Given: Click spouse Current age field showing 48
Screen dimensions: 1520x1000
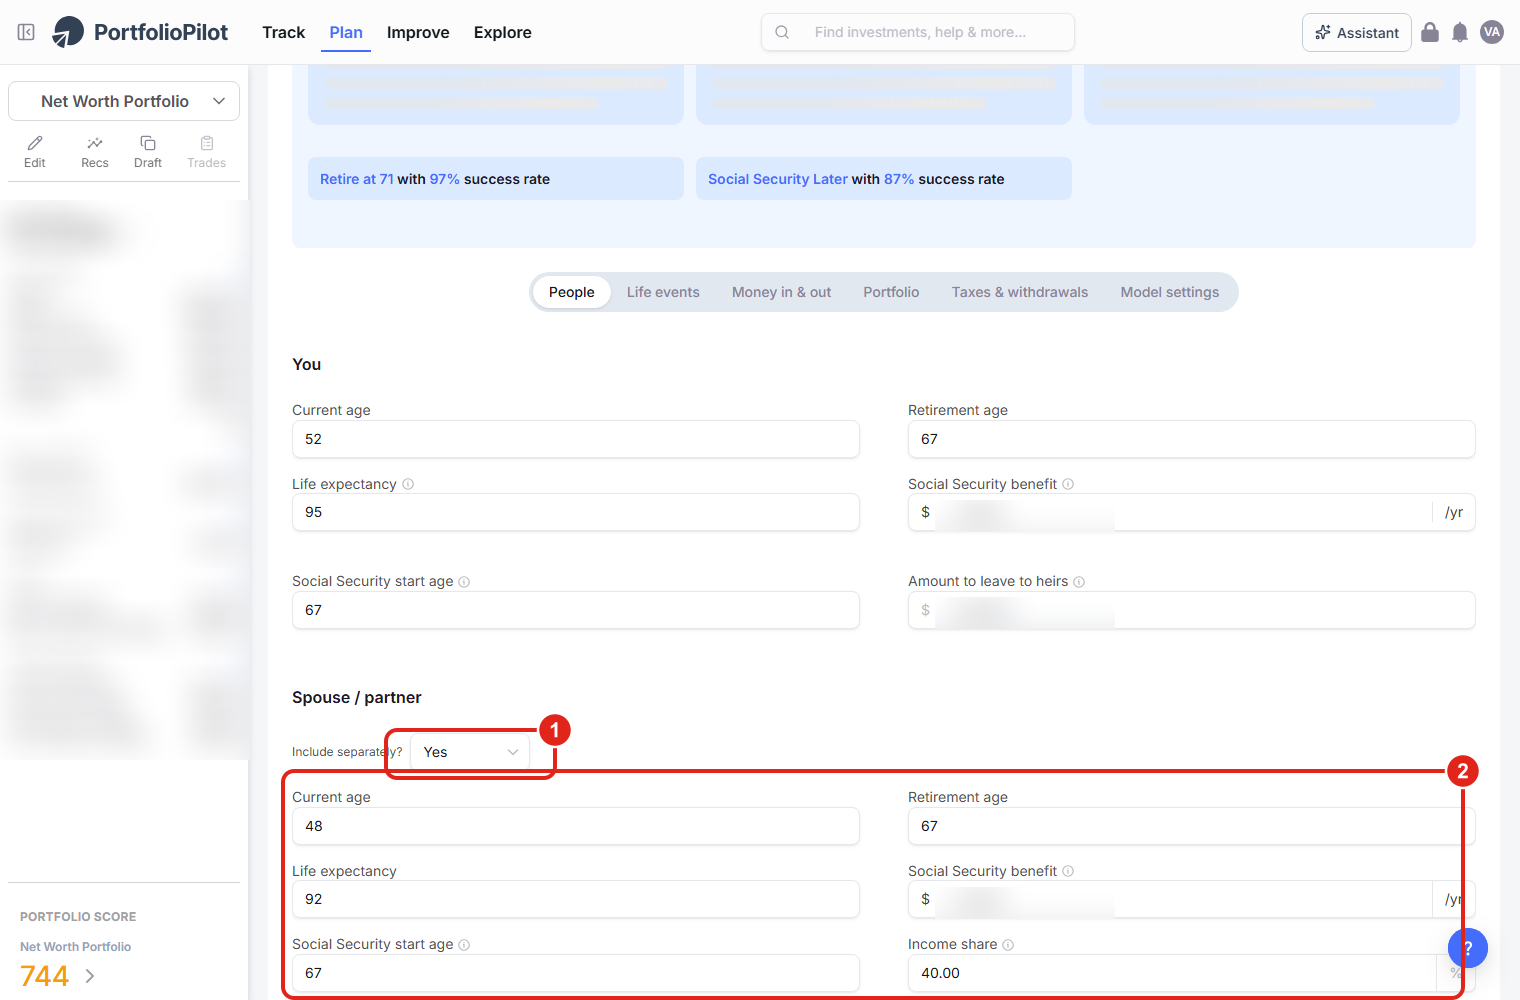Looking at the screenshot, I should (x=576, y=826).
